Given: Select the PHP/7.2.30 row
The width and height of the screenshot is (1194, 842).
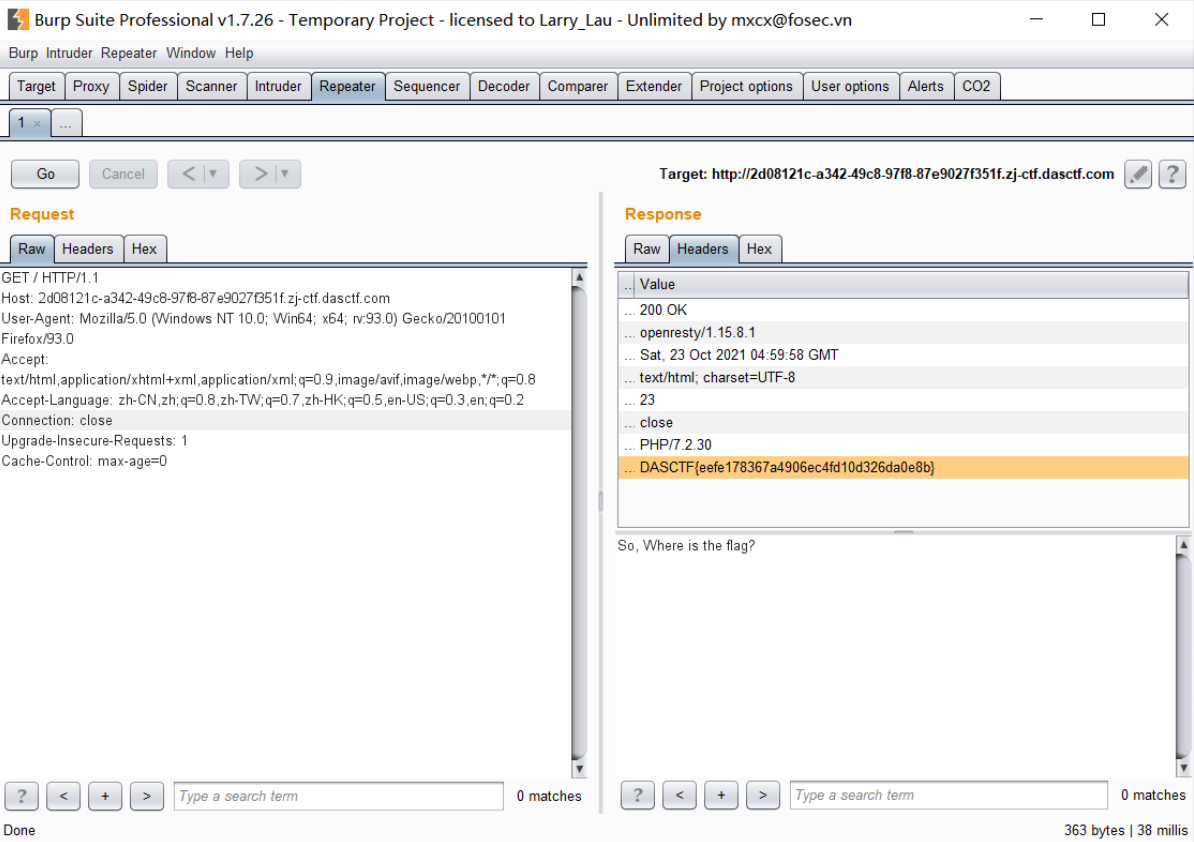Looking at the screenshot, I should 903,445.
